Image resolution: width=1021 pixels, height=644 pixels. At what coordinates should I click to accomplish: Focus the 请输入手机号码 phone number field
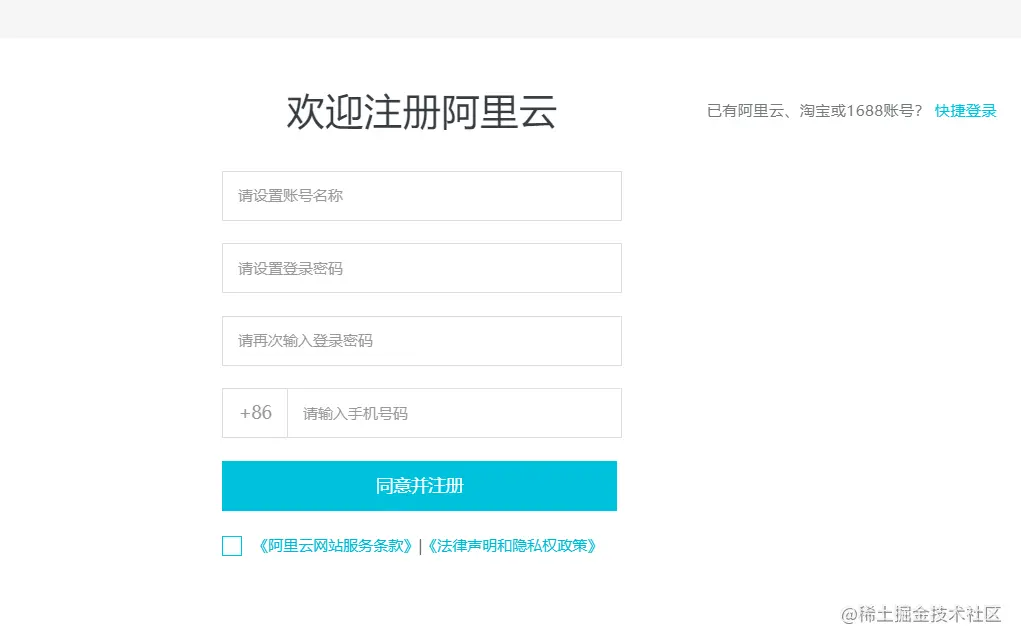(454, 413)
